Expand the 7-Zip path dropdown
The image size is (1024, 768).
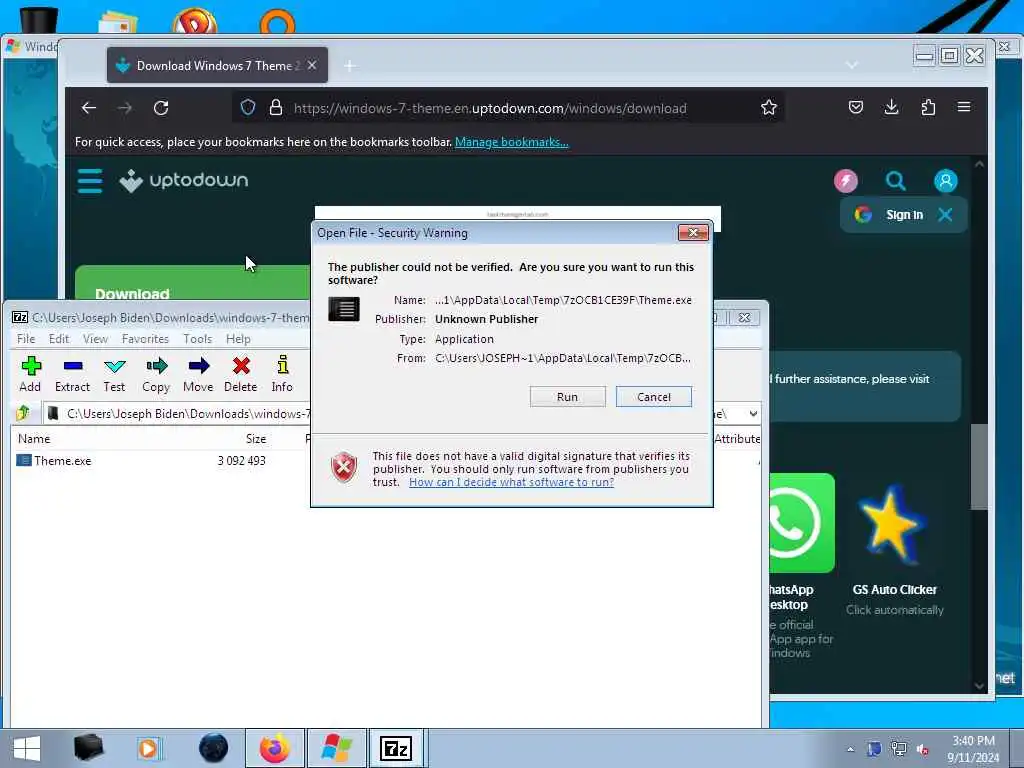coord(753,413)
